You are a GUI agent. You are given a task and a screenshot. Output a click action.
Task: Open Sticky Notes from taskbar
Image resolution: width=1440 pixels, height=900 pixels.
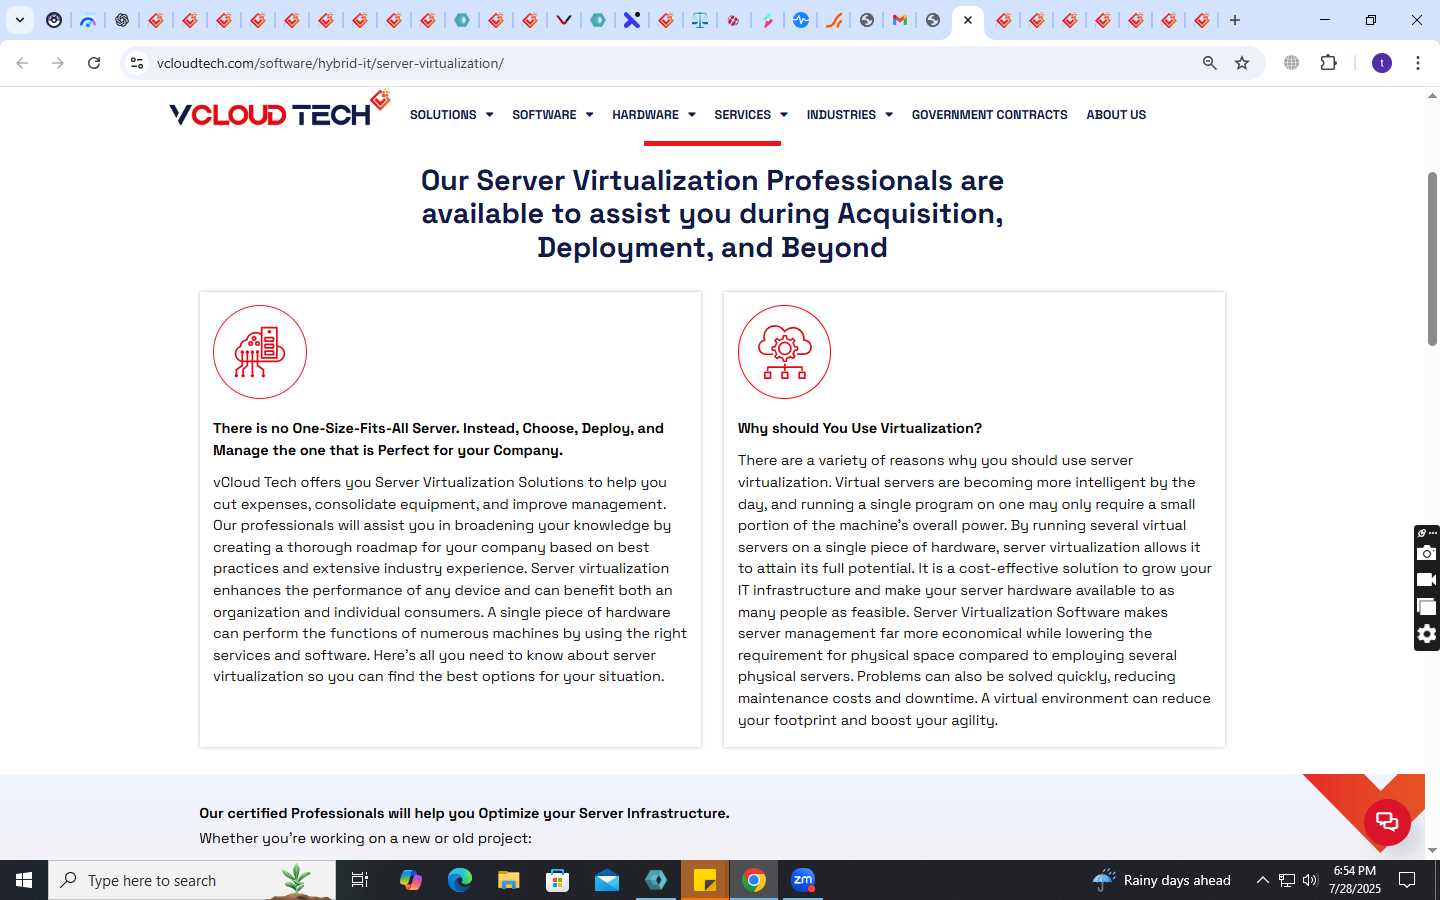coord(705,880)
